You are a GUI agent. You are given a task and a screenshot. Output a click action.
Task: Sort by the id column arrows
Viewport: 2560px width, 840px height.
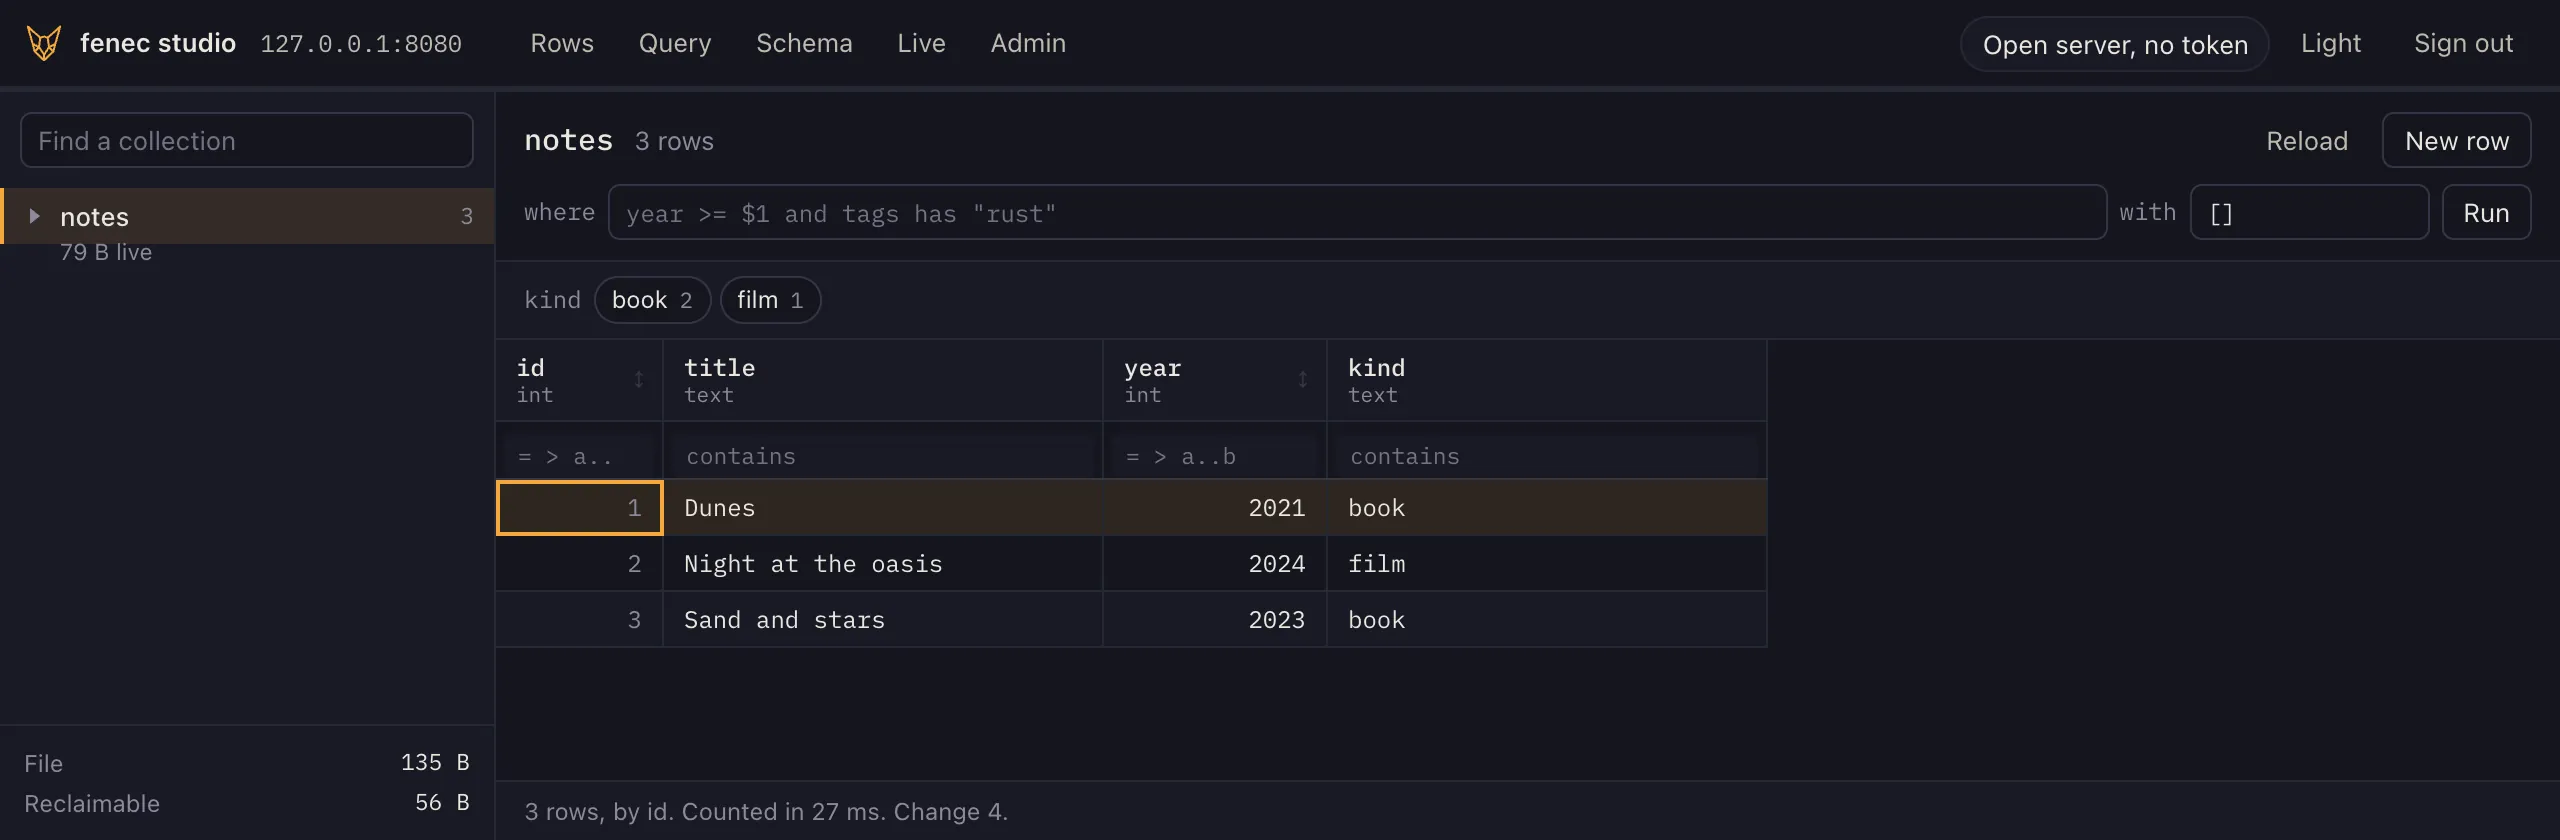639,380
